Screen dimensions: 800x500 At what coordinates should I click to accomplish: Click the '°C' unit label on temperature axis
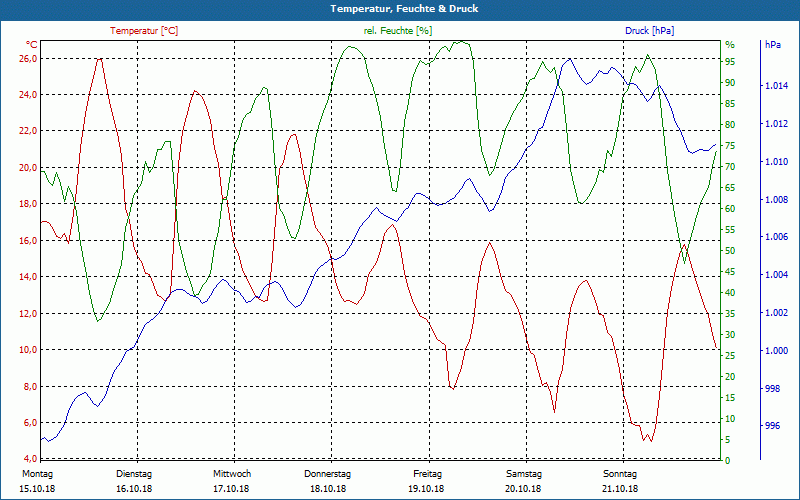pos(31,44)
